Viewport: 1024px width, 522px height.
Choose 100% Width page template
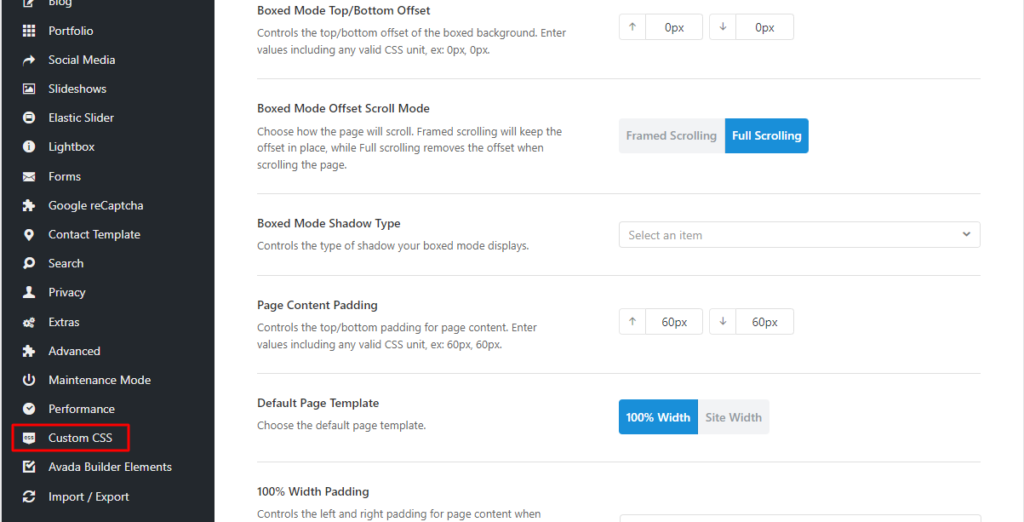pos(658,417)
